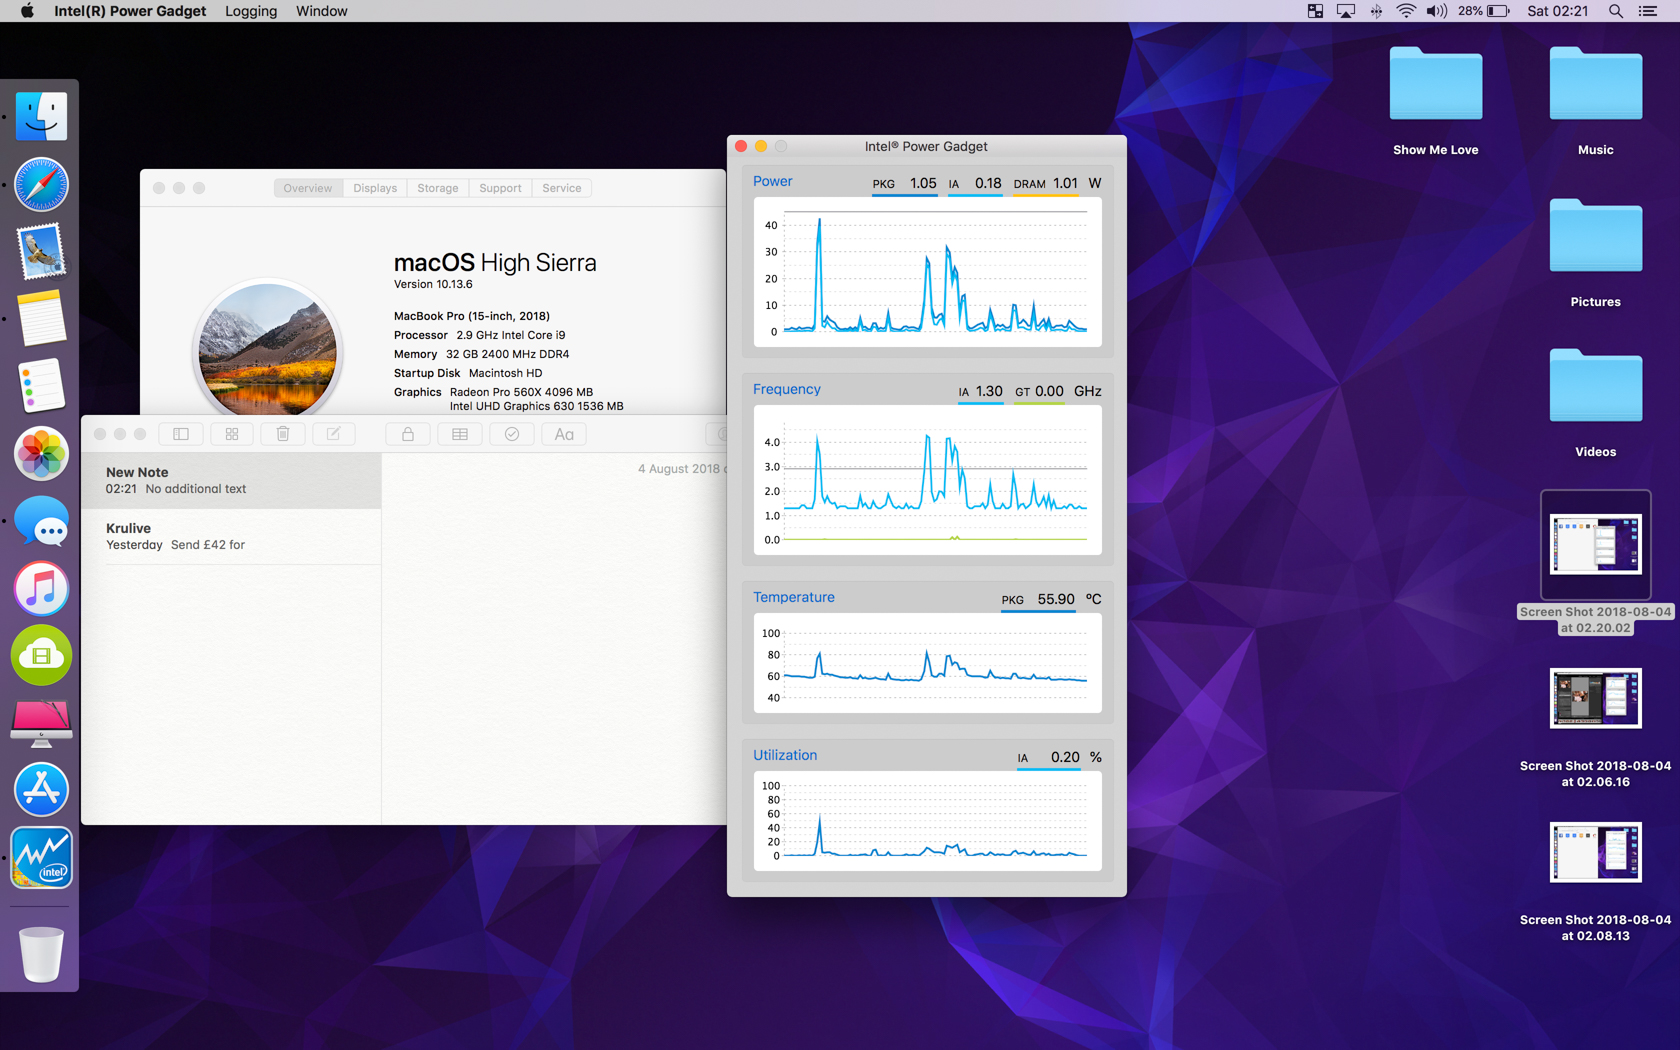Click Intel Power Gadget Dock icon

point(41,857)
